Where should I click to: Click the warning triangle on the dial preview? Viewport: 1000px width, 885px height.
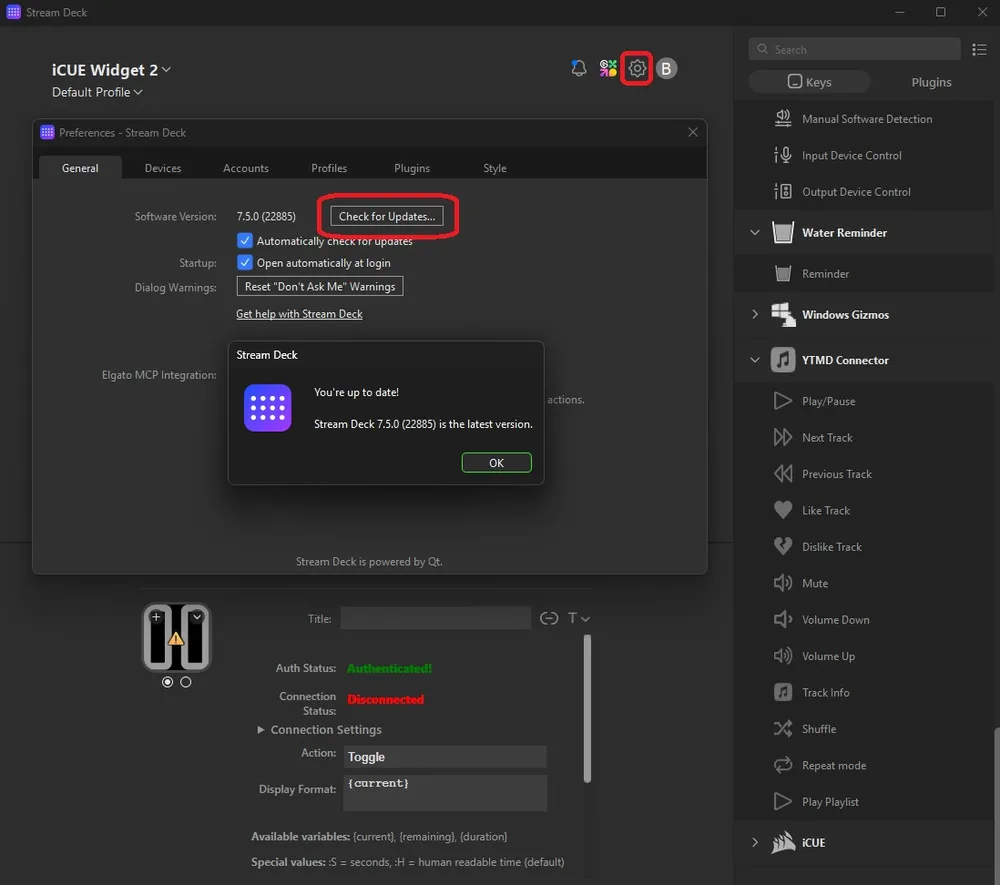176,638
